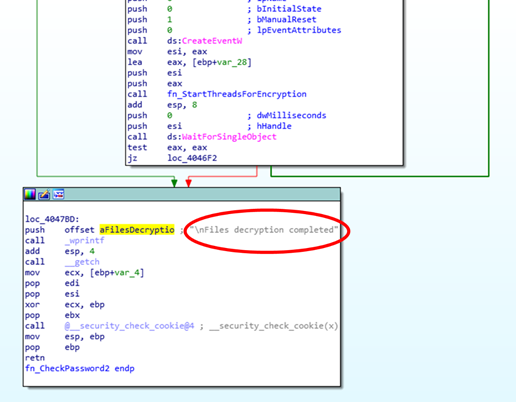Click the __security_check_cookie(x) comment
This screenshot has width=516, height=402.
coord(274,326)
